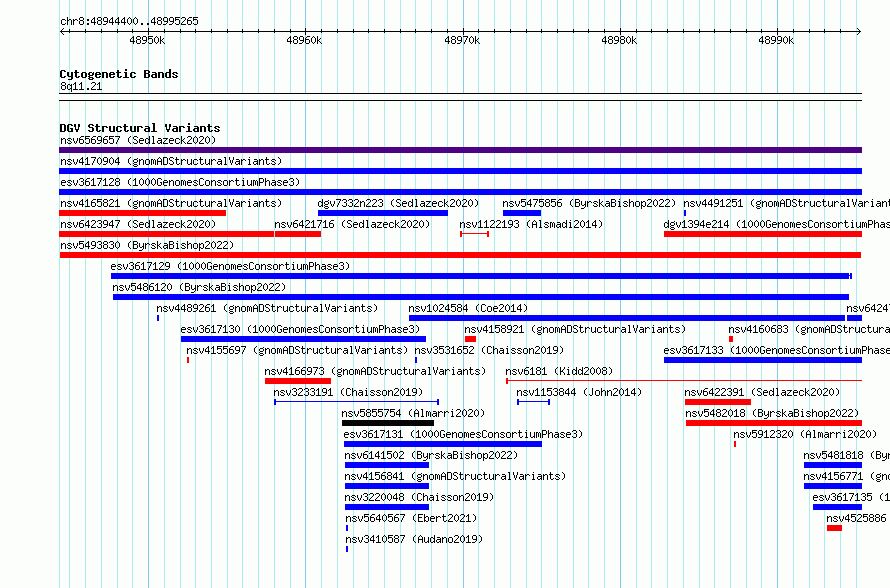The height and width of the screenshot is (588, 890).
Task: Open the nsv5475856 (ByrskaBishop2022) variant label
Action: pyautogui.click(x=589, y=203)
